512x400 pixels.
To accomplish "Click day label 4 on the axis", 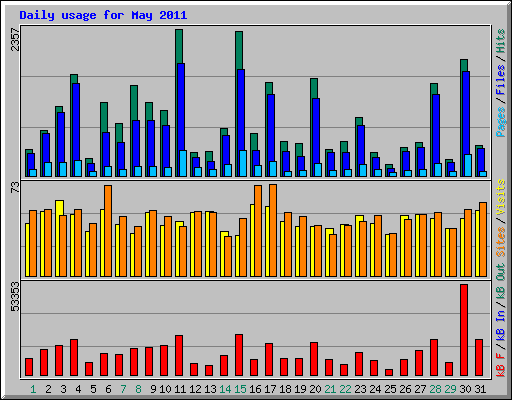I will [78, 389].
